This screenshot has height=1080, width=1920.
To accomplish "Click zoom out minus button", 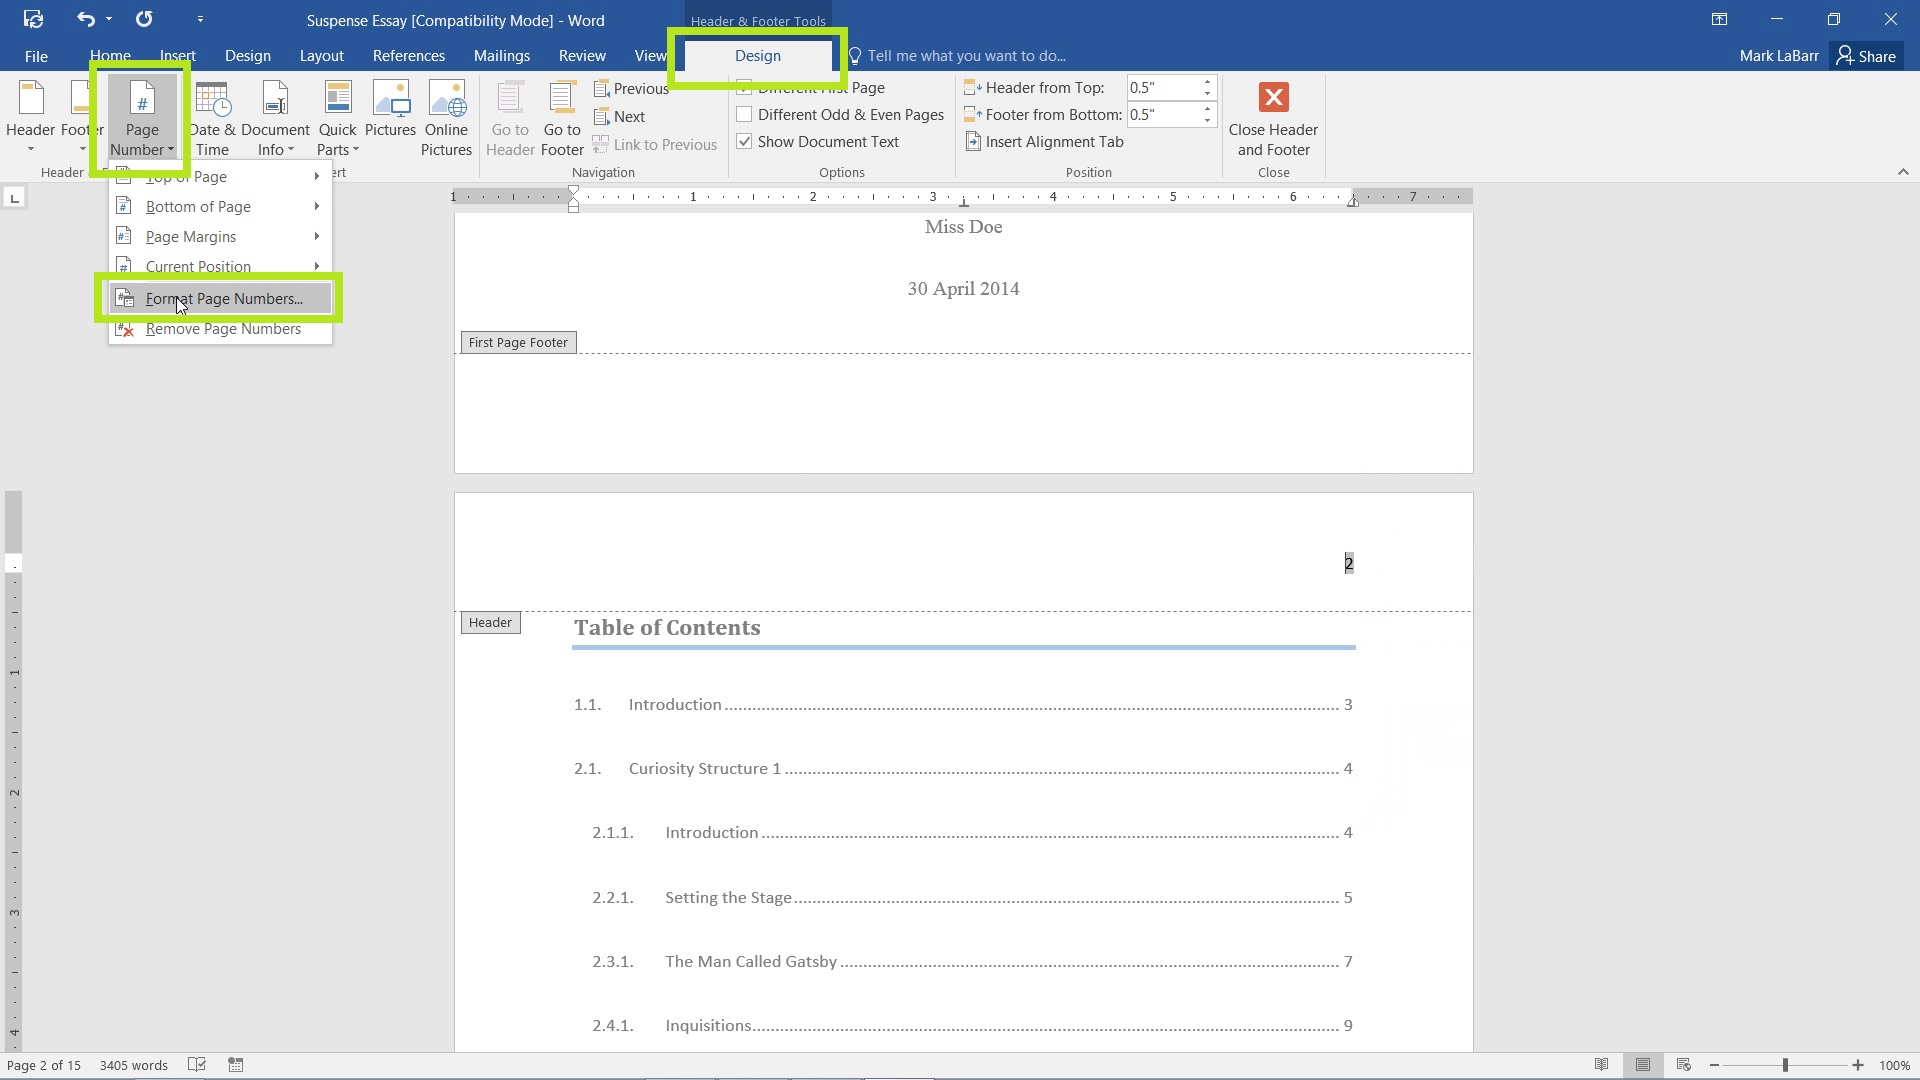I will coord(1714,1065).
